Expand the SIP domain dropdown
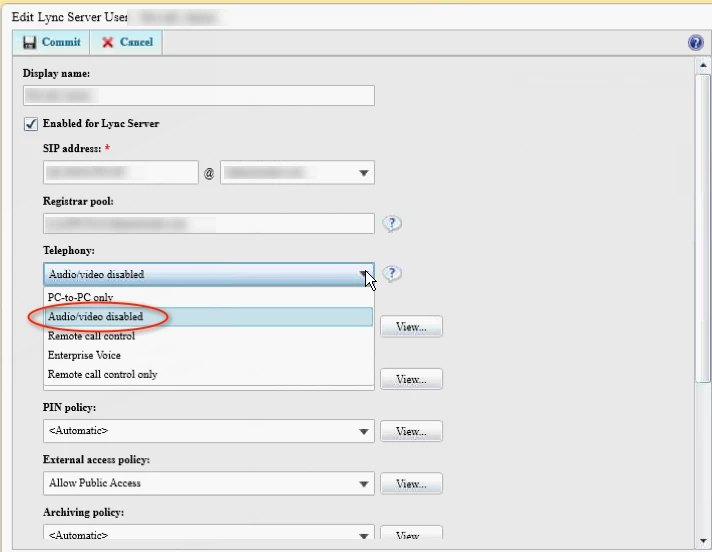This screenshot has width=712, height=552. point(363,173)
